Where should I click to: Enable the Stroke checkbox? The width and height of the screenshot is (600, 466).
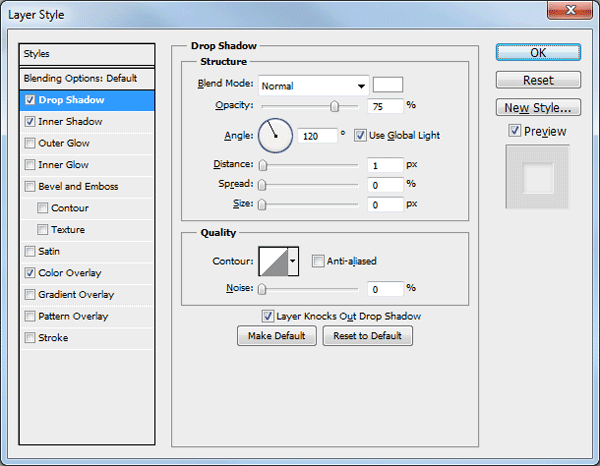click(x=30, y=338)
